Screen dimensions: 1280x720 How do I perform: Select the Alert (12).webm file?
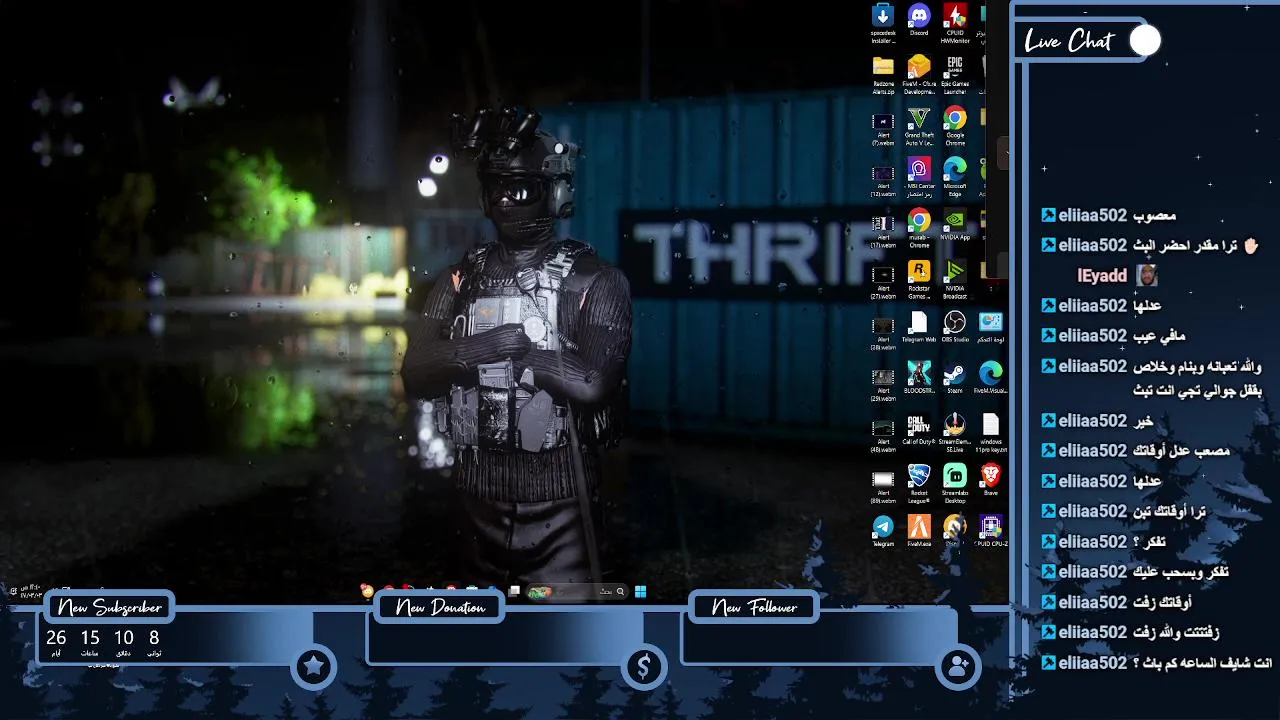pyautogui.click(x=883, y=180)
